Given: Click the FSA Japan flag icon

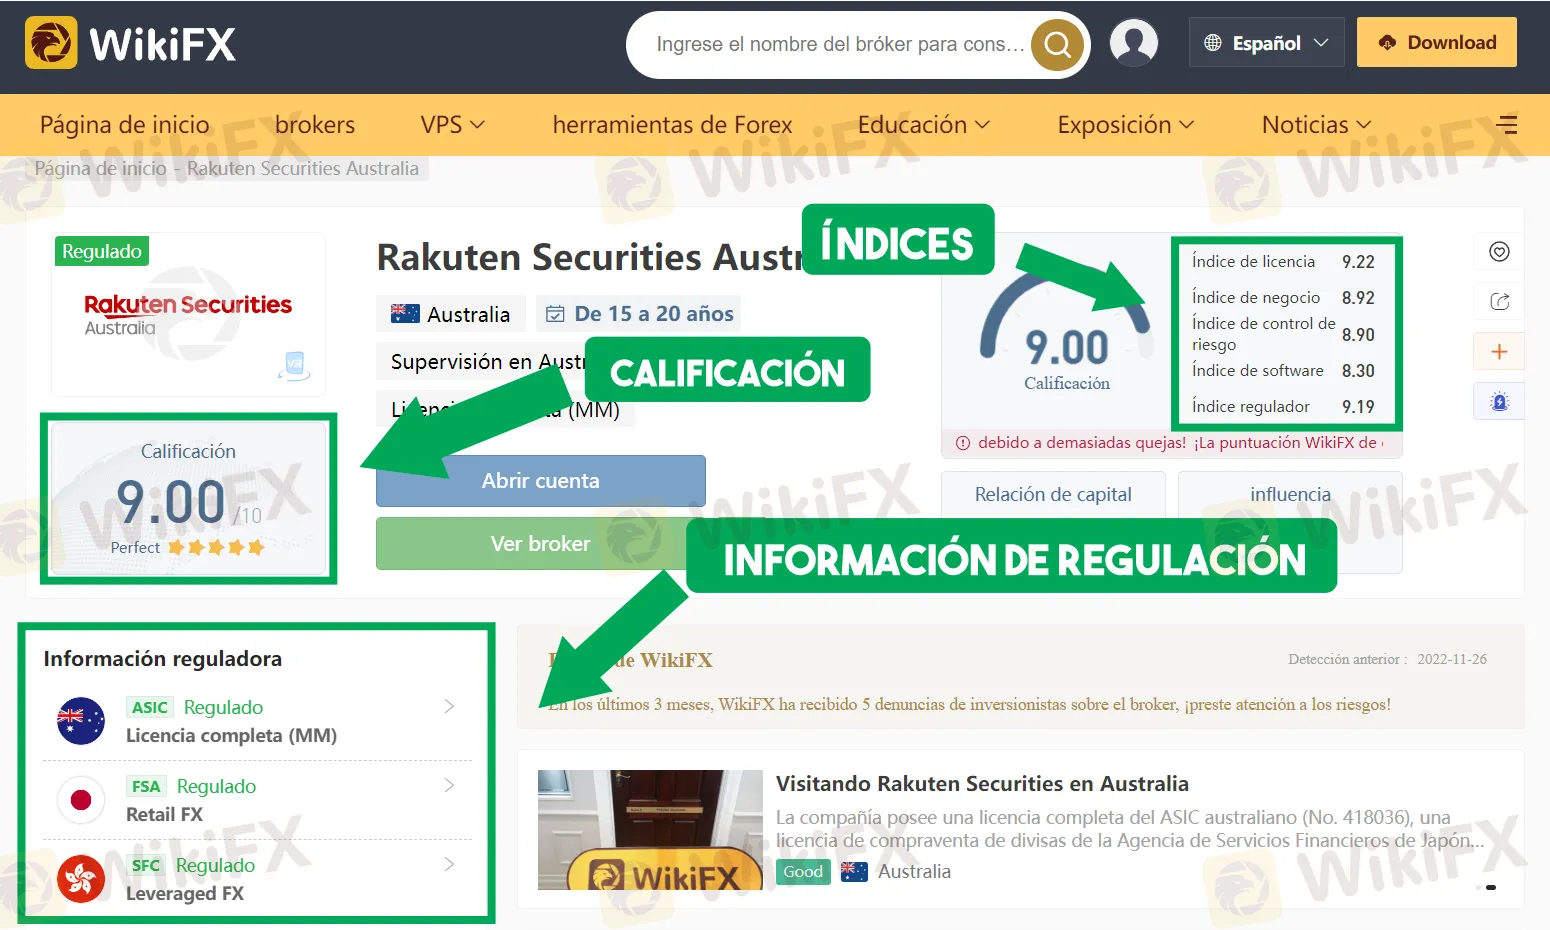Looking at the screenshot, I should click(81, 800).
